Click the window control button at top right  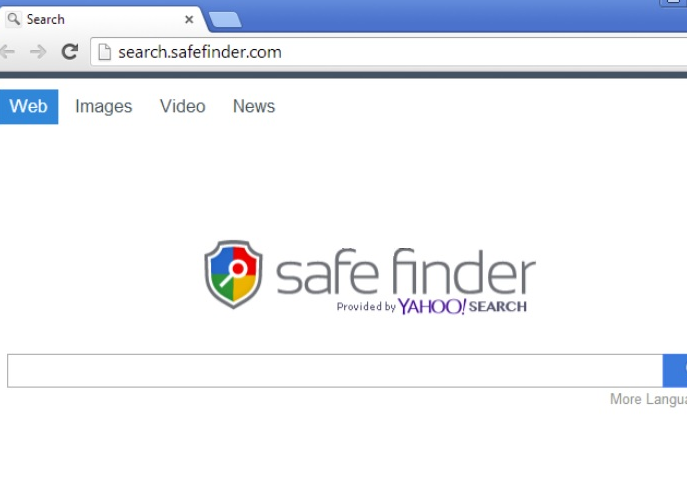coord(673,3)
